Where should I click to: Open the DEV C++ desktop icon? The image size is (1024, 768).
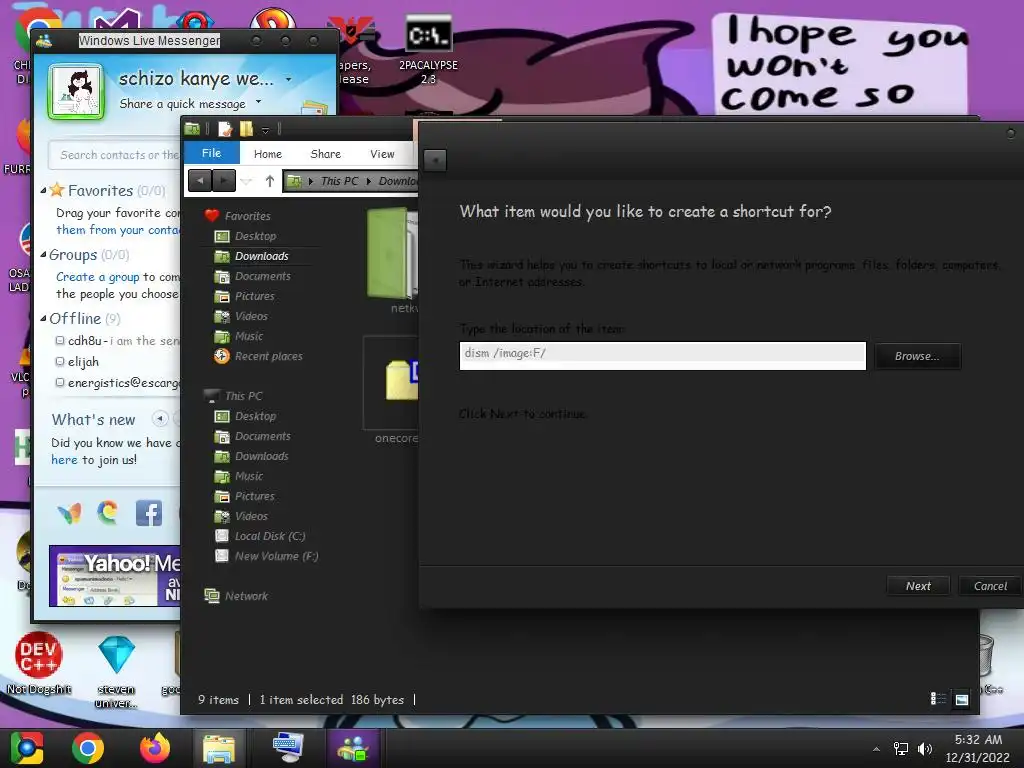click(x=39, y=663)
